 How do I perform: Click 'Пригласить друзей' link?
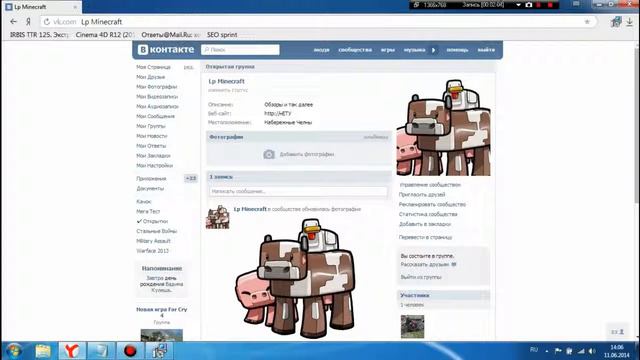point(422,194)
